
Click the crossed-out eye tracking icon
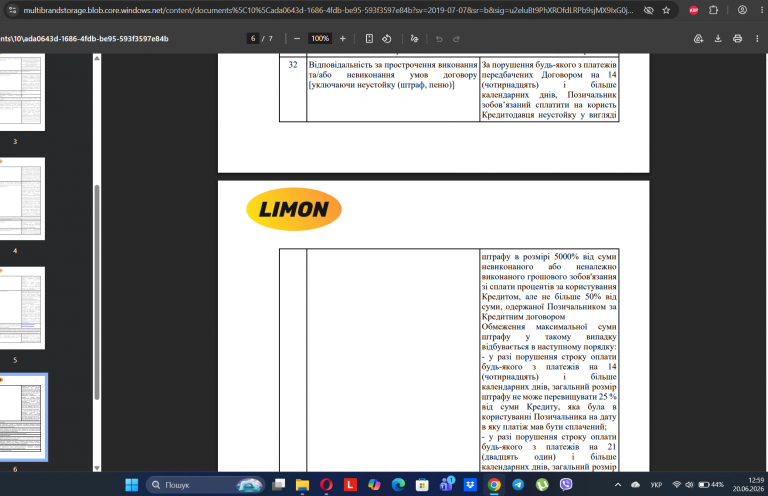point(648,10)
